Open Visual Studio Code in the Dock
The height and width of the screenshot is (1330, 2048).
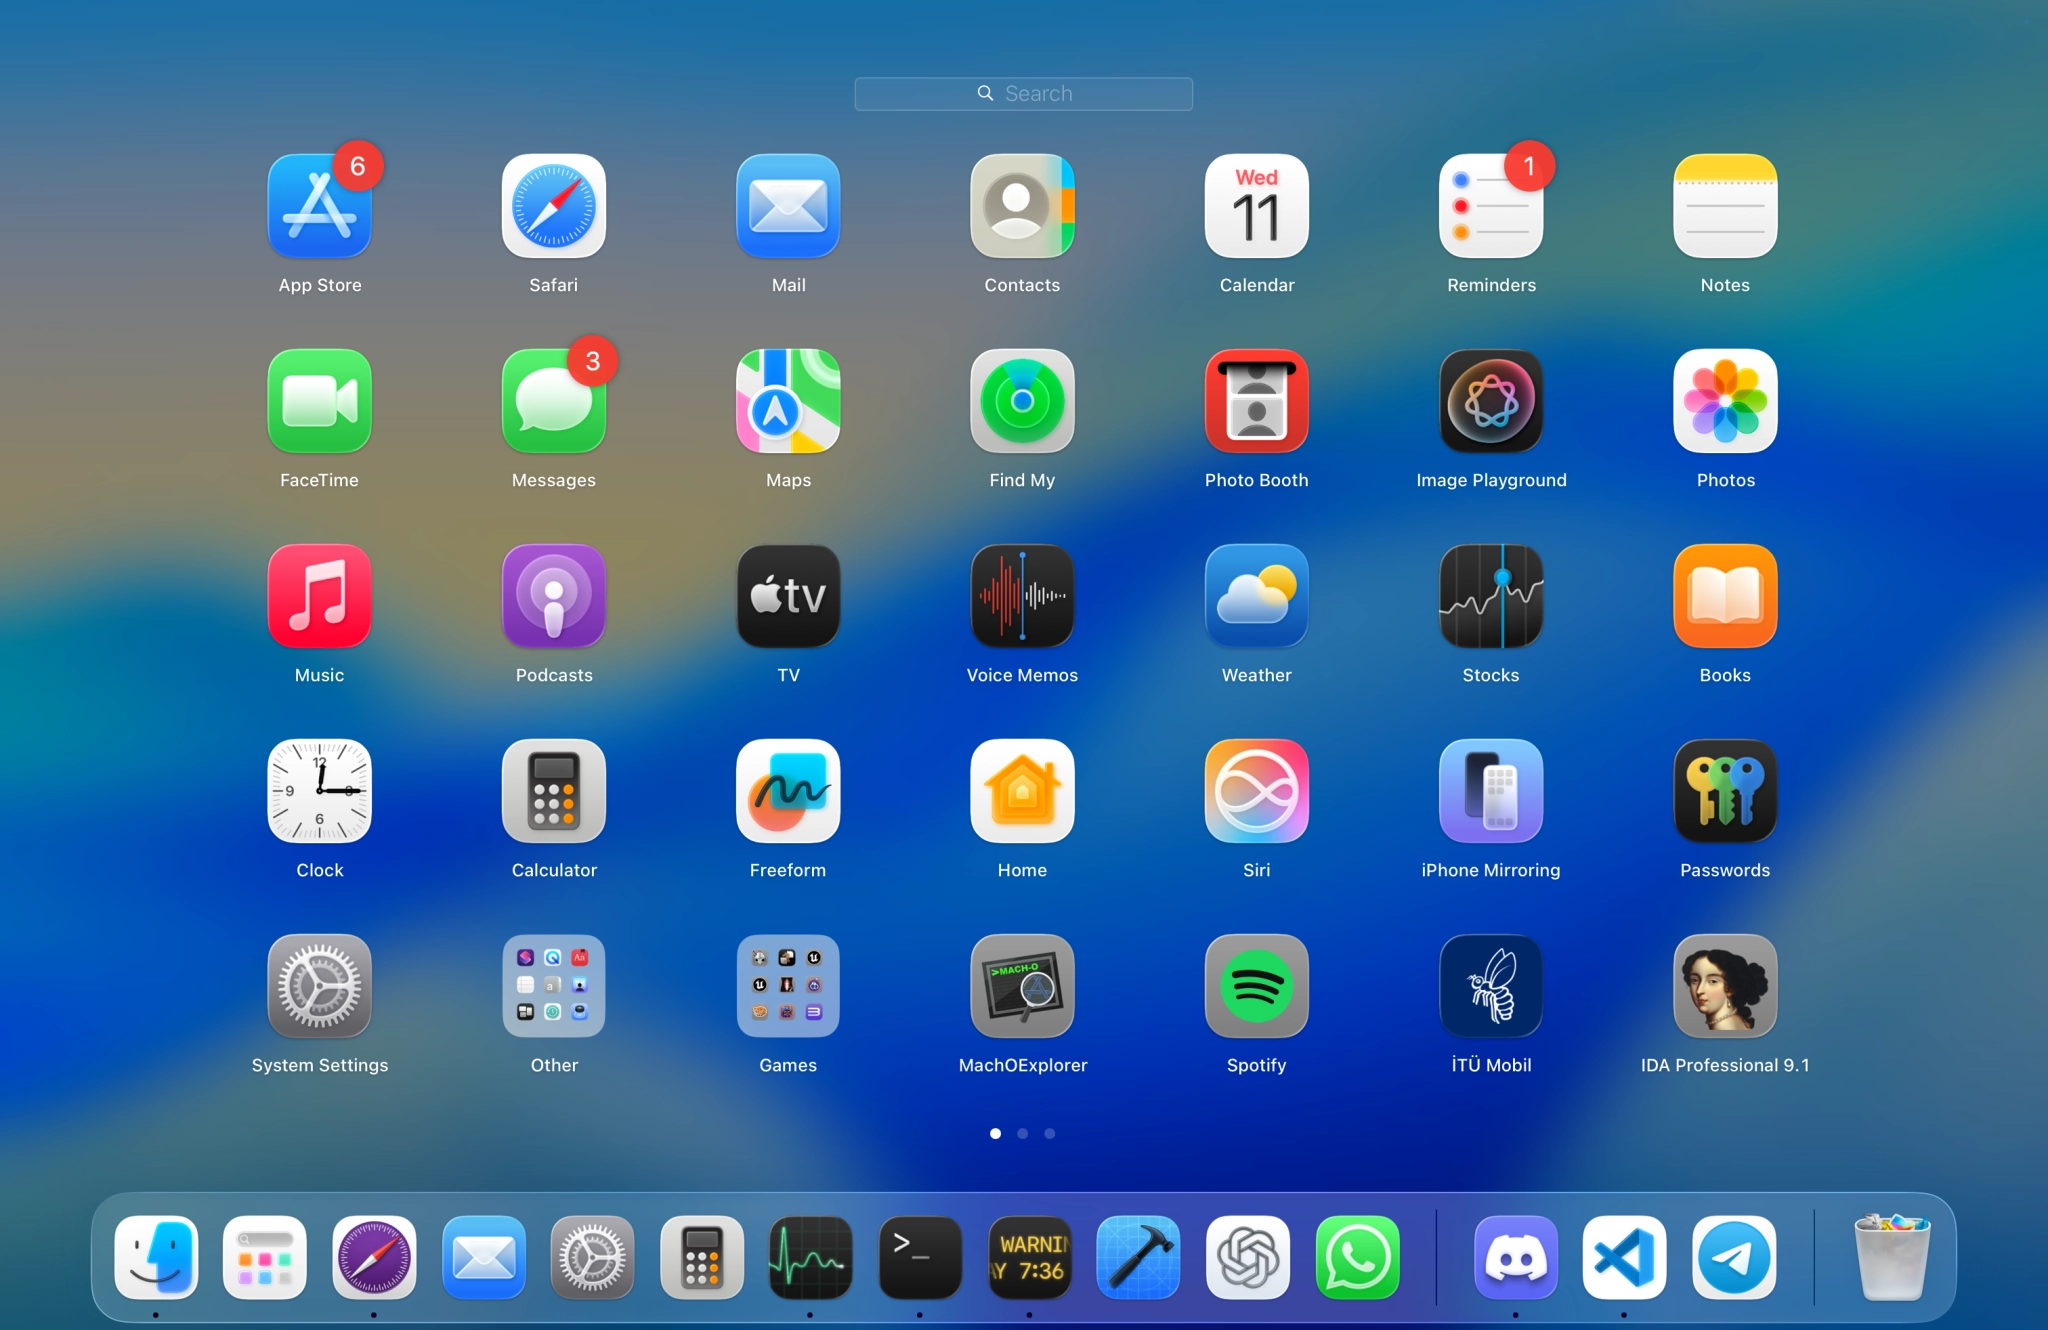[x=1625, y=1257]
